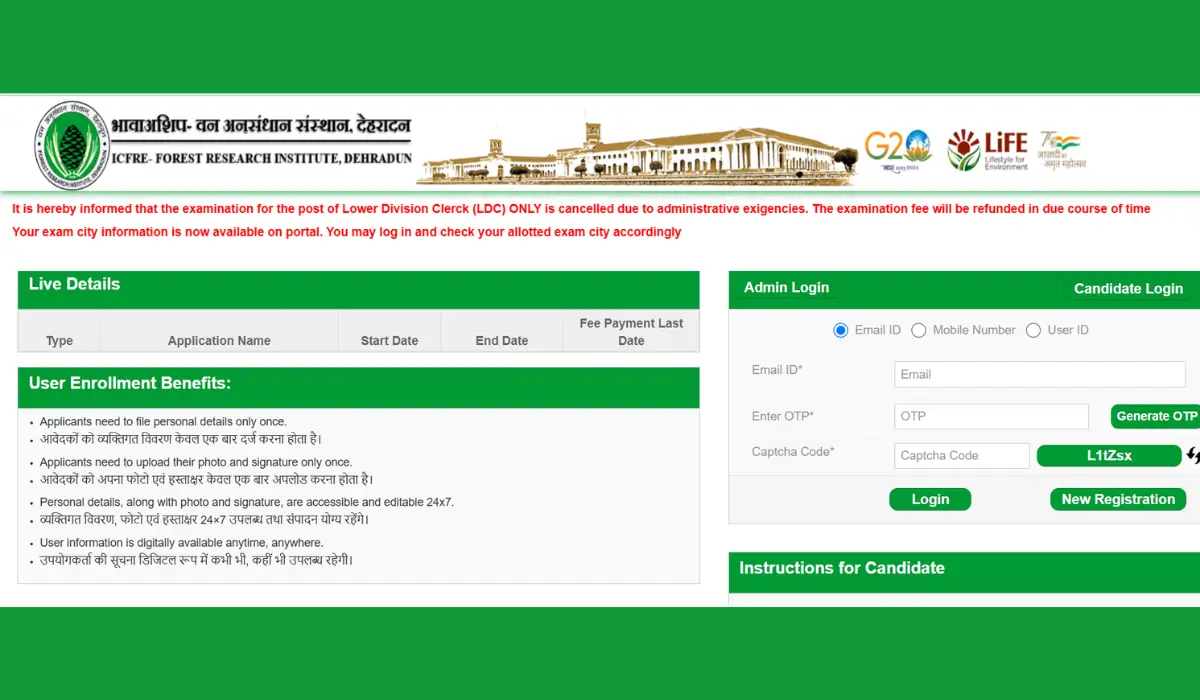1200x700 pixels.
Task: Click the 'file personal details only once' text
Action: tap(163, 422)
